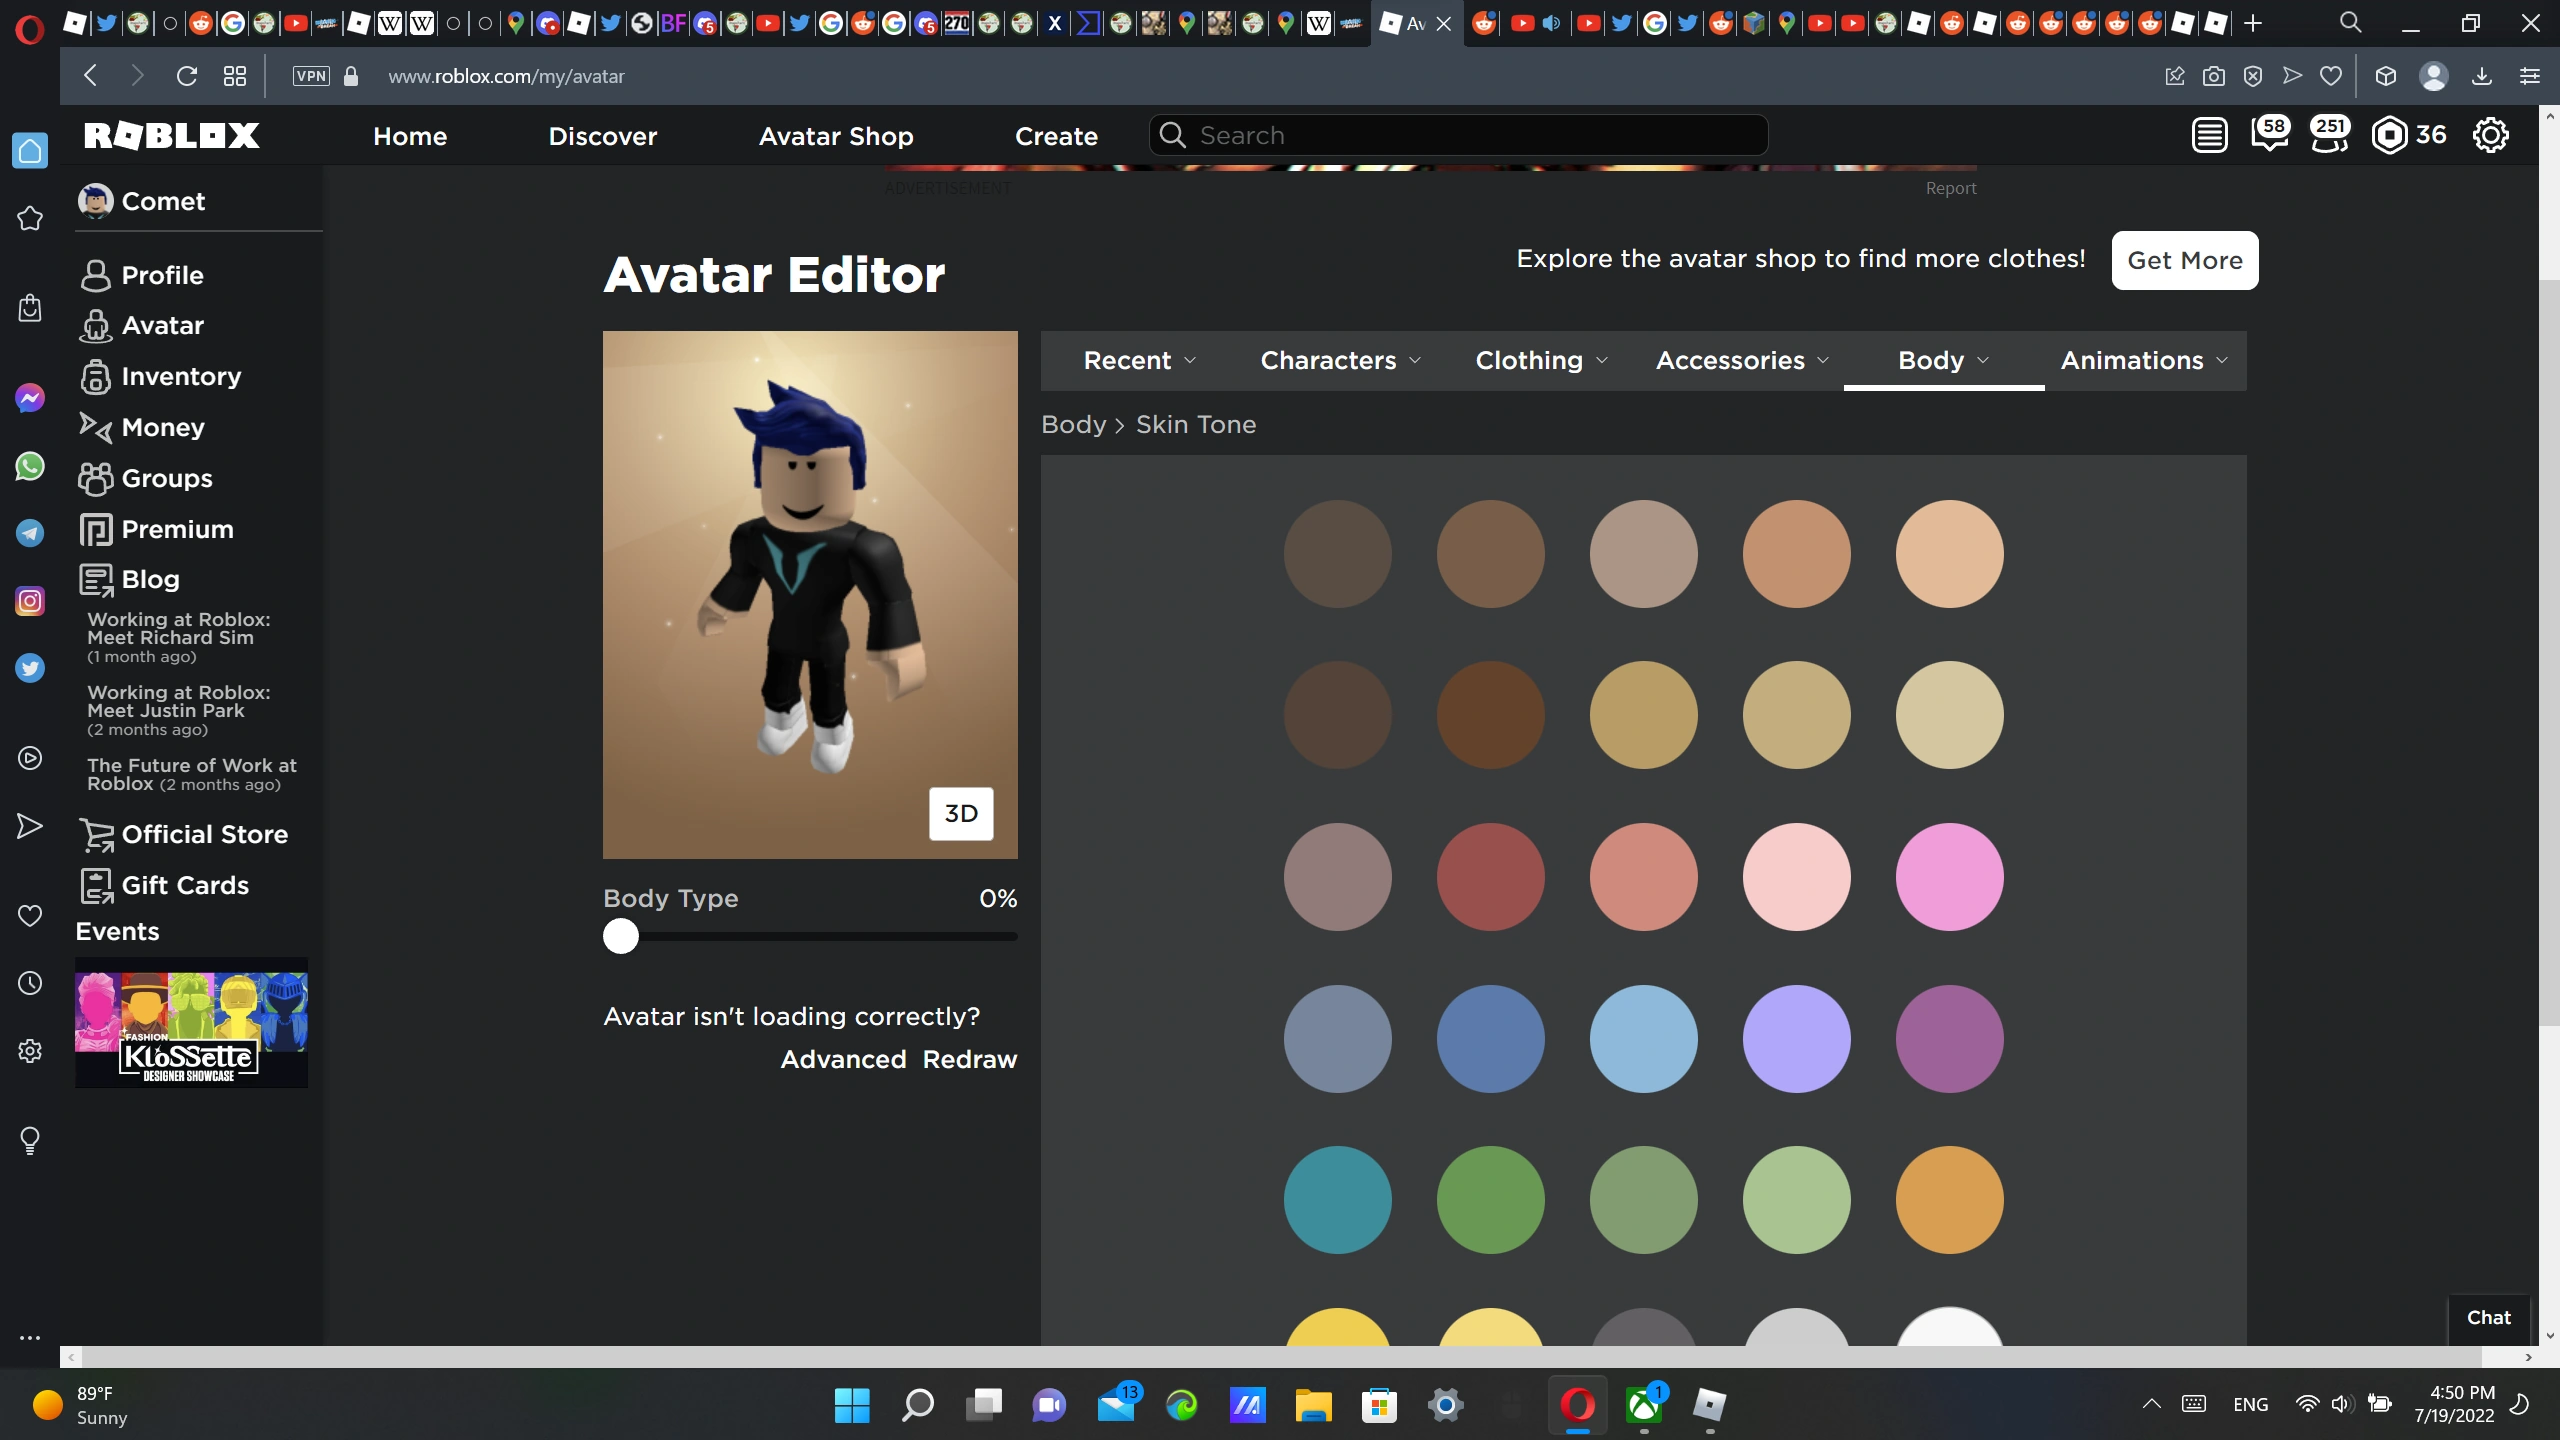Toggle the 3D avatar view
2560x1440 pixels.
pos(961,813)
